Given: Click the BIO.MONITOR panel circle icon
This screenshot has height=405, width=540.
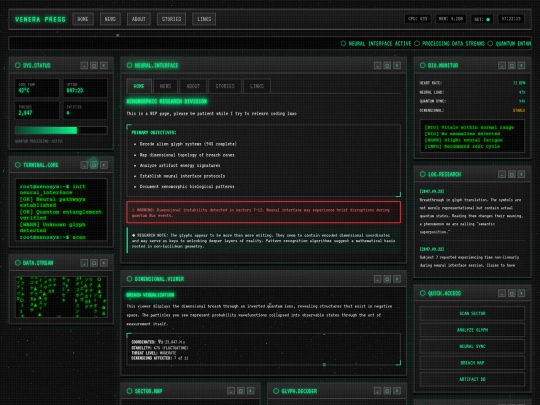Looking at the screenshot, I should click(423, 65).
